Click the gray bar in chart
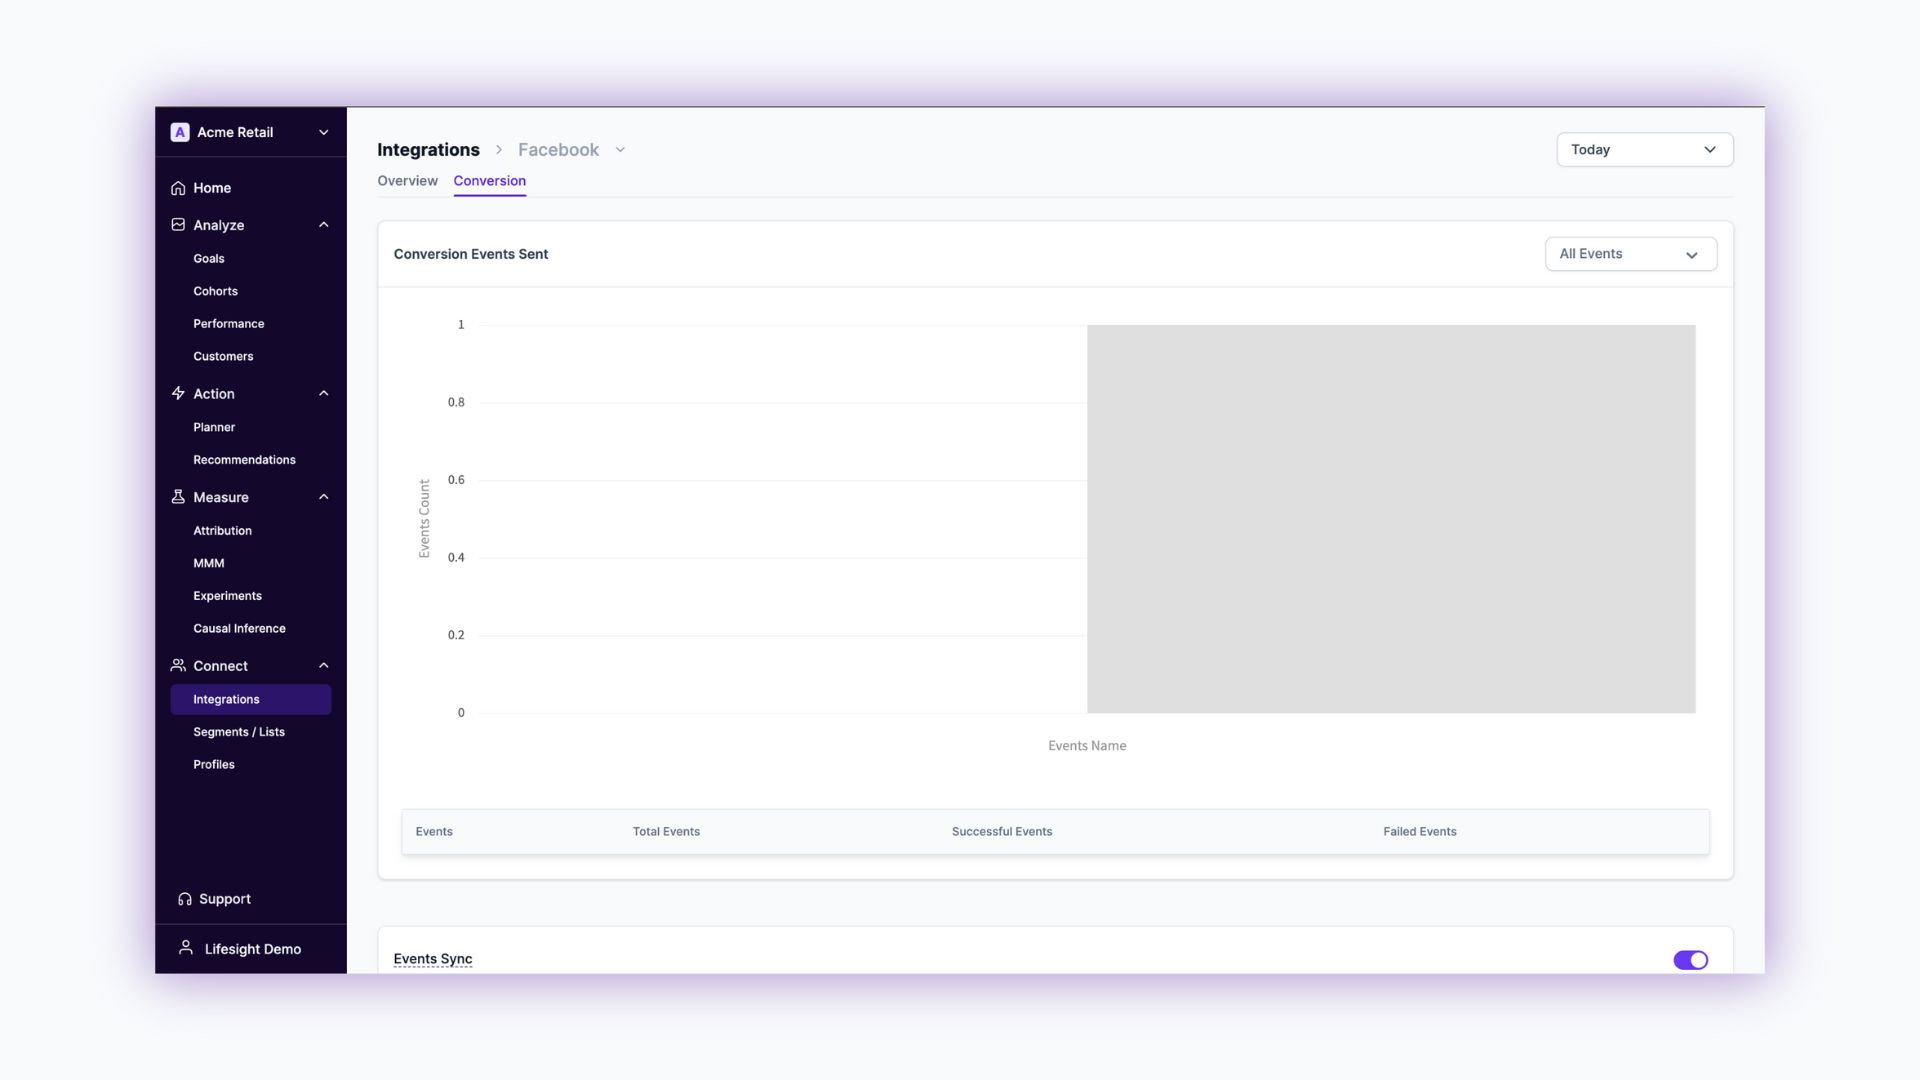The width and height of the screenshot is (1920, 1080). click(x=1390, y=518)
